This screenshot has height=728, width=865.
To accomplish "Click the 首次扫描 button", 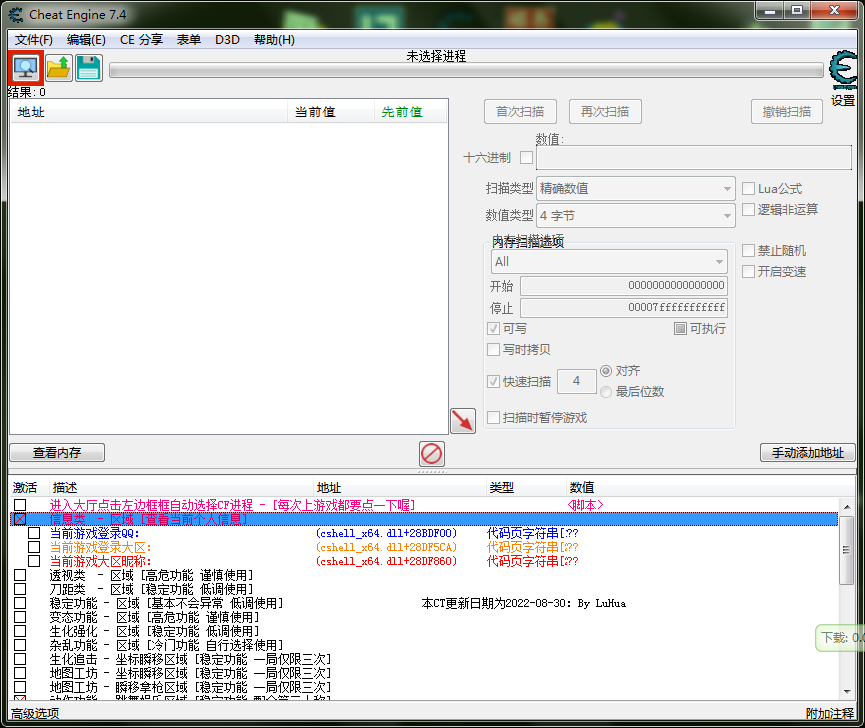I will click(x=520, y=112).
